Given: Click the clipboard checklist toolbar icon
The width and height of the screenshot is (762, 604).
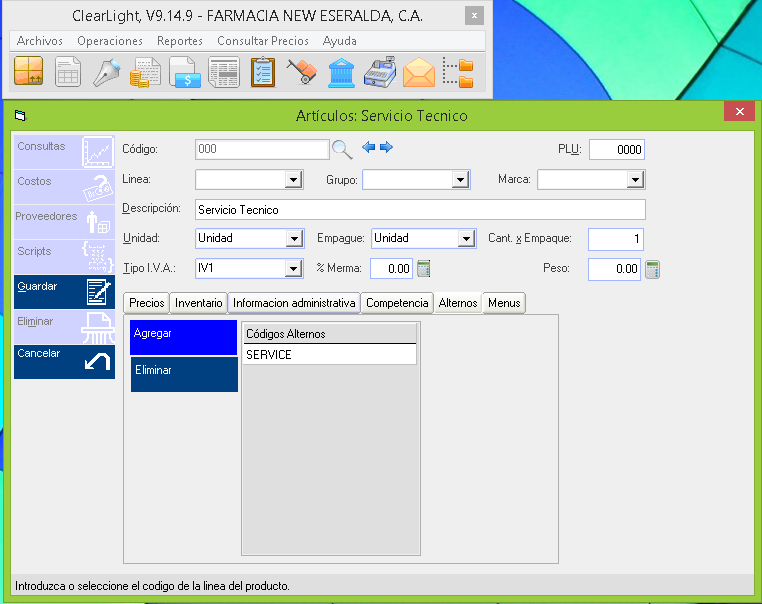Looking at the screenshot, I should pyautogui.click(x=263, y=73).
